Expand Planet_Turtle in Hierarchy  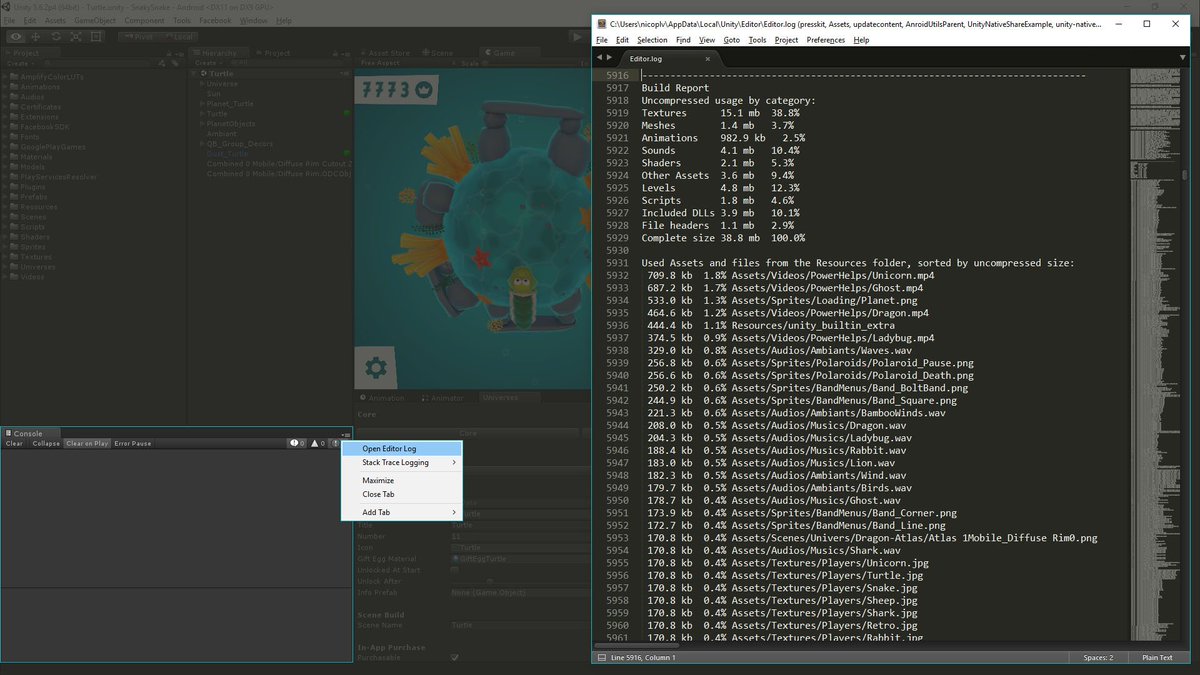tap(202, 104)
